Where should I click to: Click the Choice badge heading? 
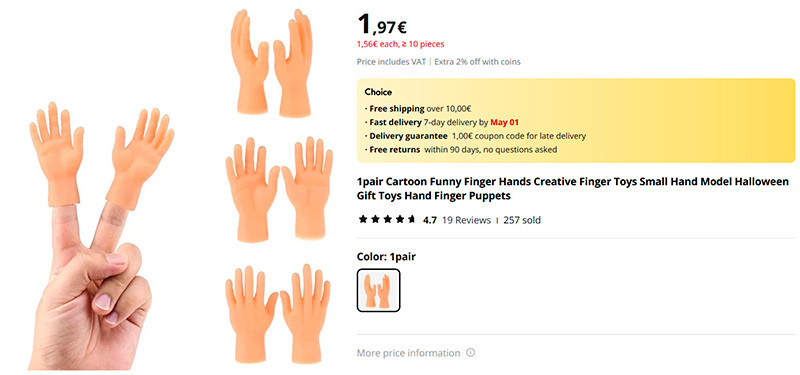378,92
